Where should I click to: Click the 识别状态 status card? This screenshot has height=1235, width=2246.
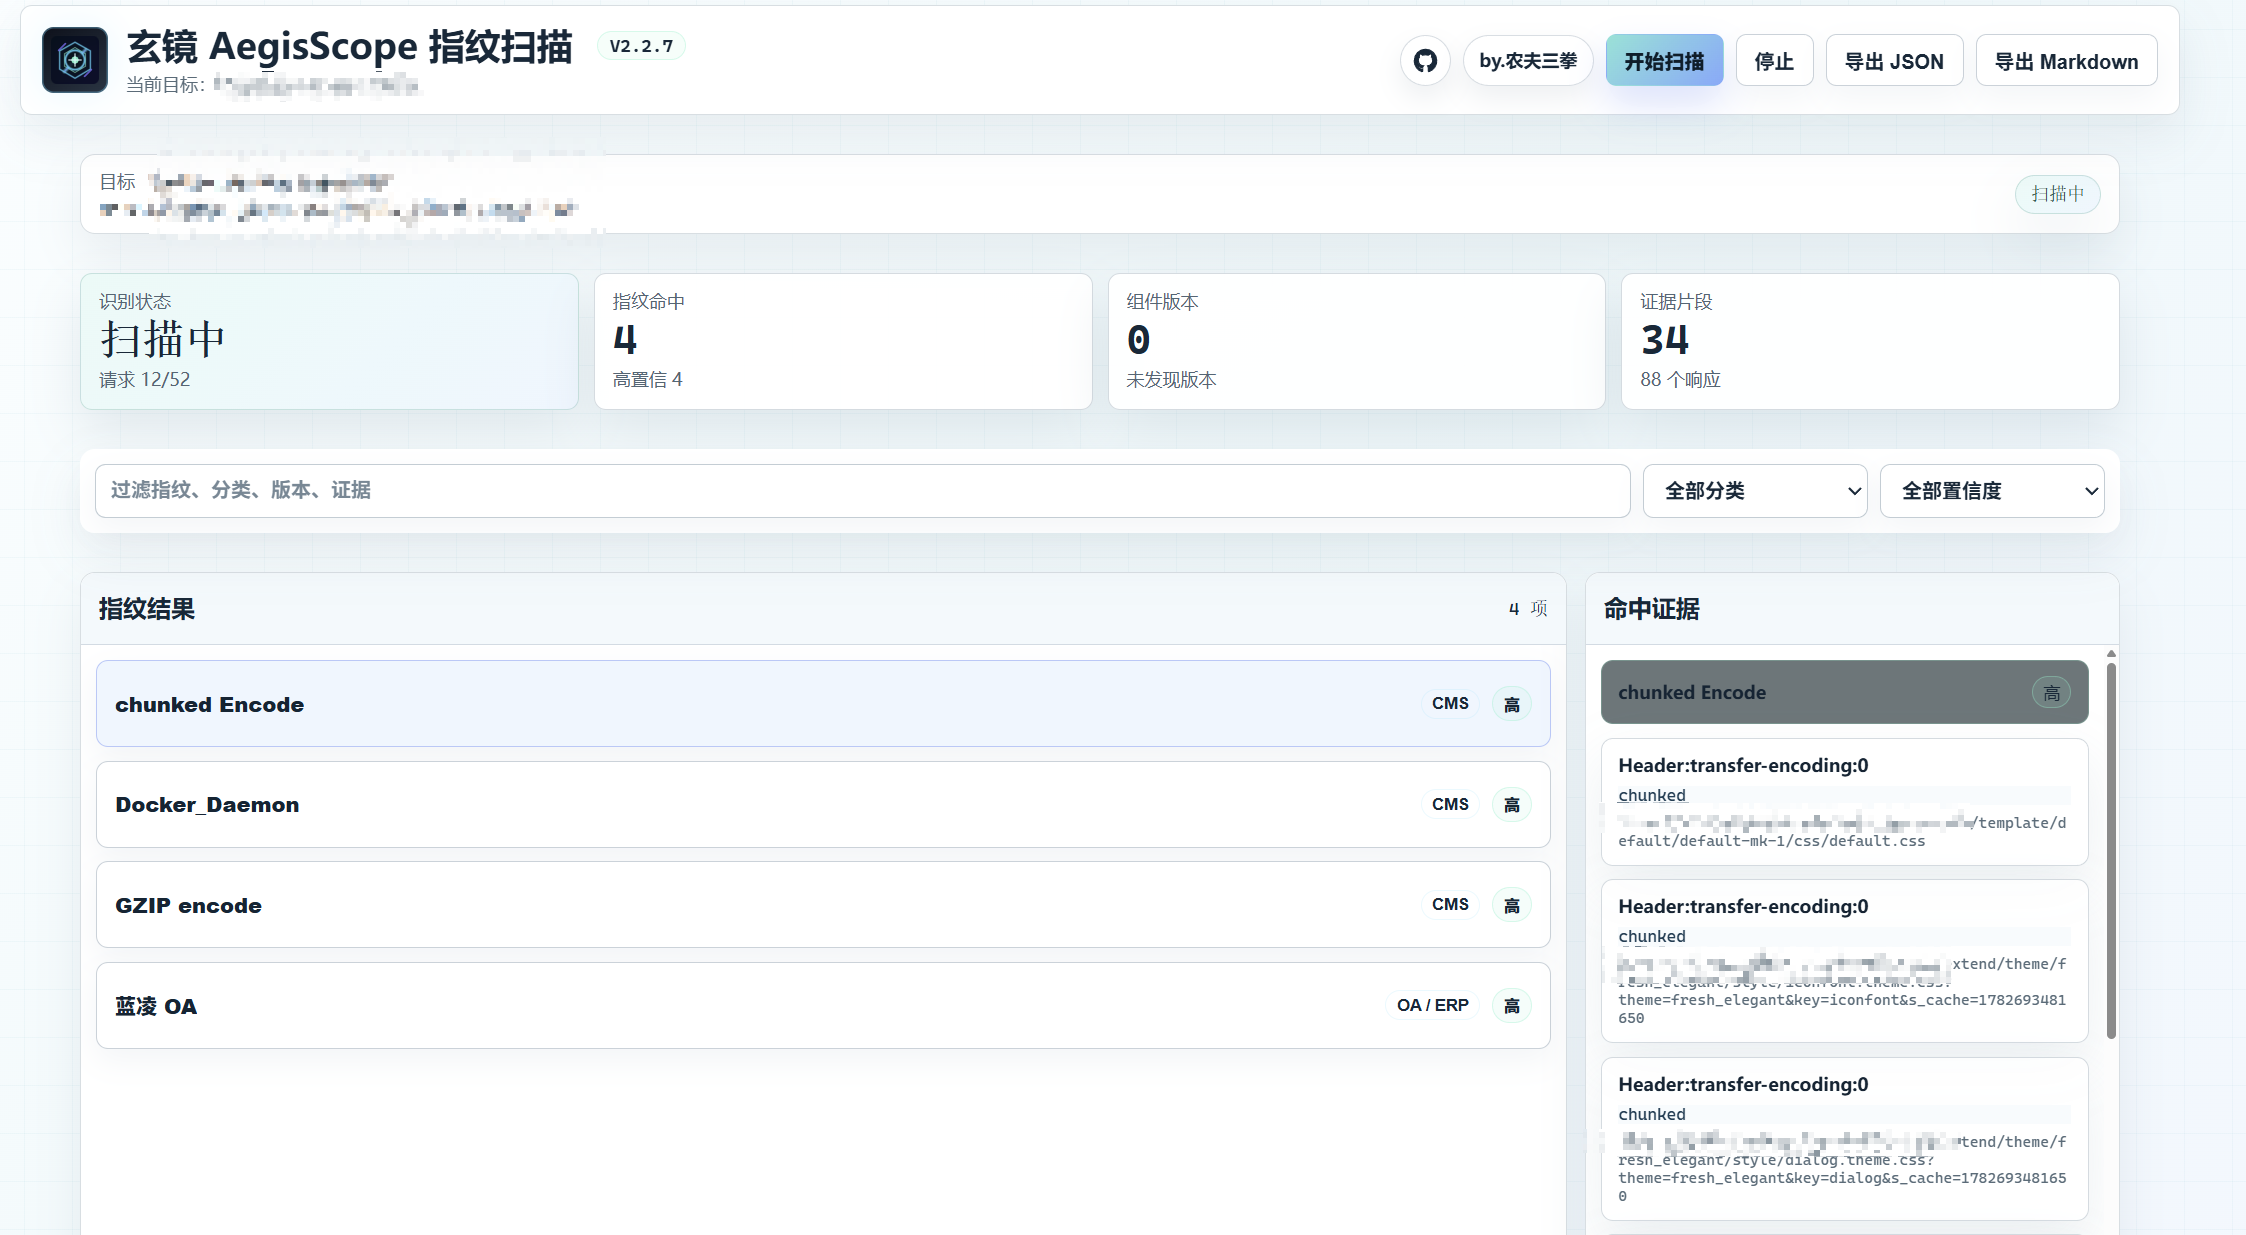(329, 341)
